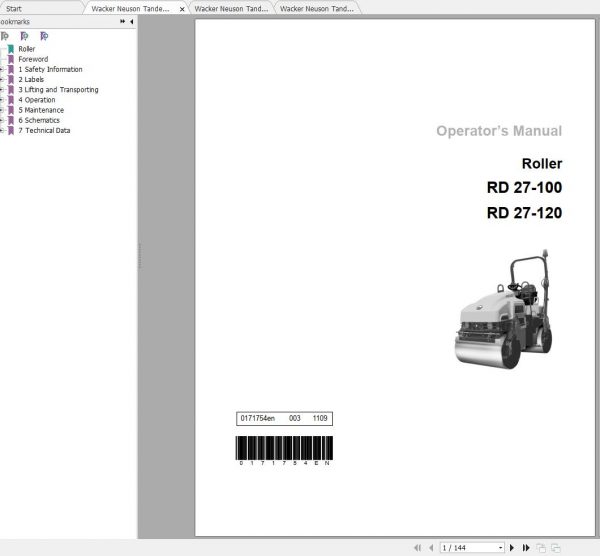Collapse bookmarks panel with left arrow
Viewport: 600px width, 556px height.
(x=132, y=21)
